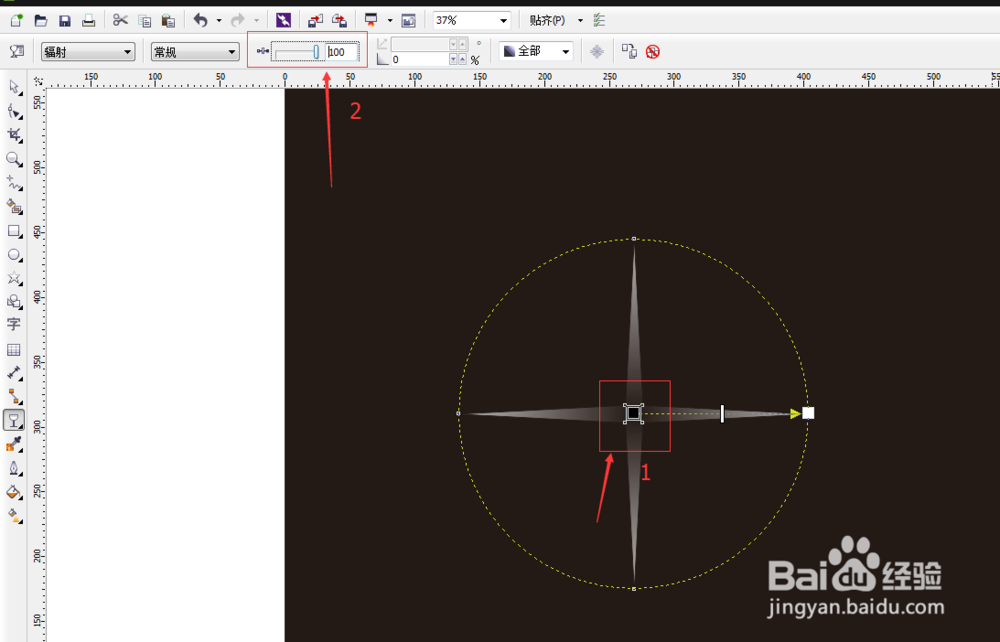Image resolution: width=1000 pixels, height=642 pixels.
Task: Select the Text tool (字)
Action: (14, 325)
